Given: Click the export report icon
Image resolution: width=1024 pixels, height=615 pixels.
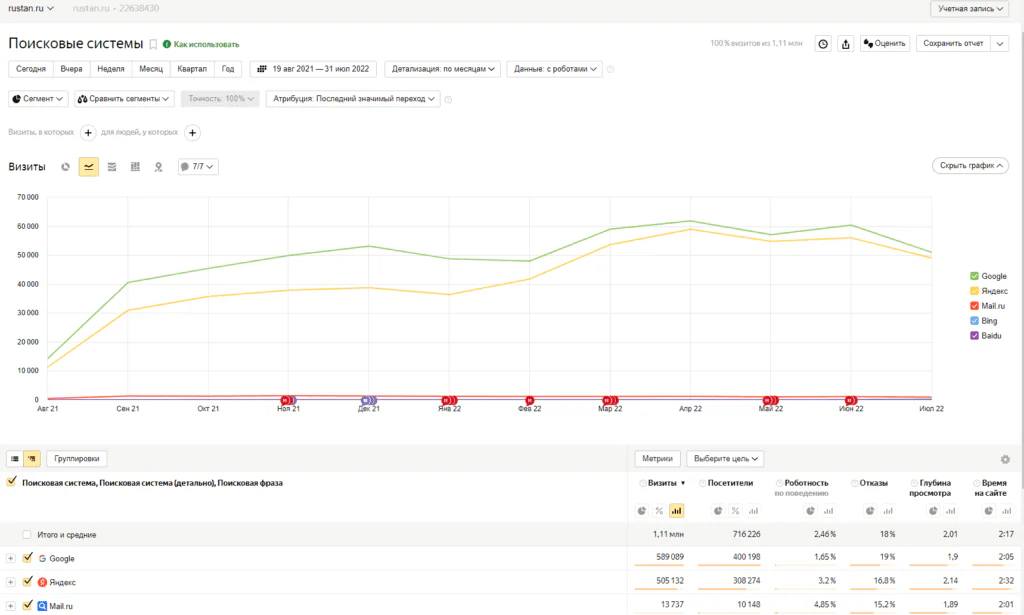Looking at the screenshot, I should click(846, 44).
